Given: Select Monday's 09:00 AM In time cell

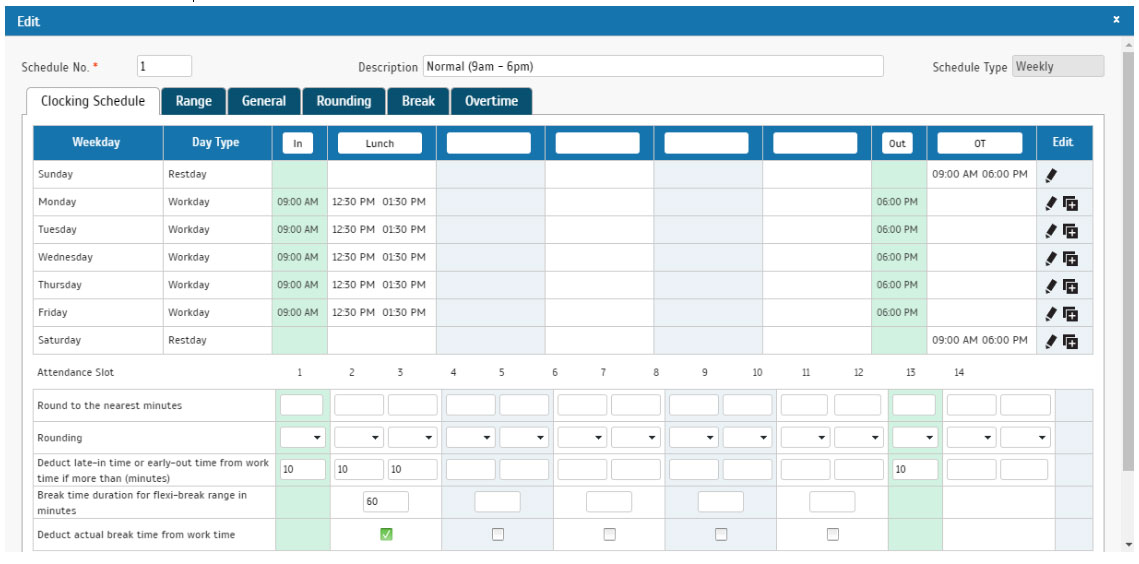Looking at the screenshot, I should (299, 202).
